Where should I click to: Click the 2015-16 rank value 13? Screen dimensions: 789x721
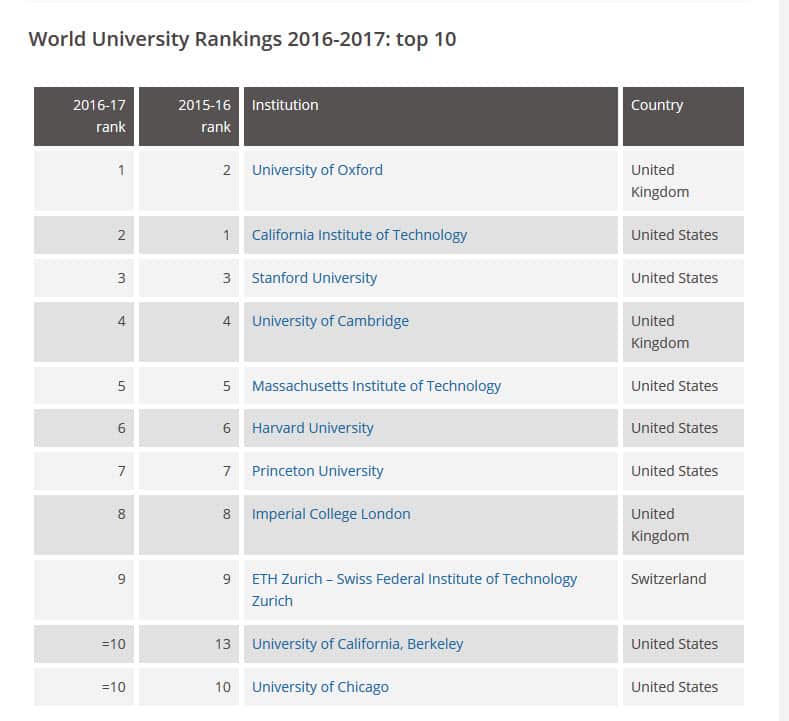(222, 644)
